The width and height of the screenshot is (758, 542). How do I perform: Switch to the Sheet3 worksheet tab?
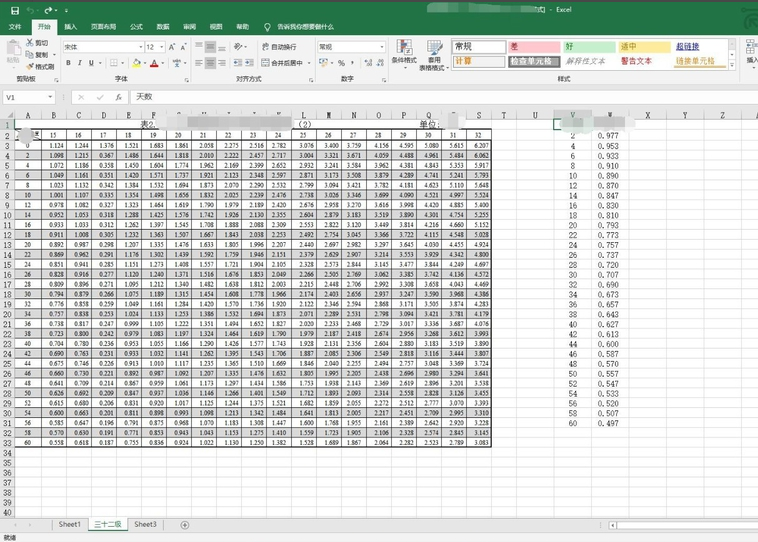[x=145, y=524]
